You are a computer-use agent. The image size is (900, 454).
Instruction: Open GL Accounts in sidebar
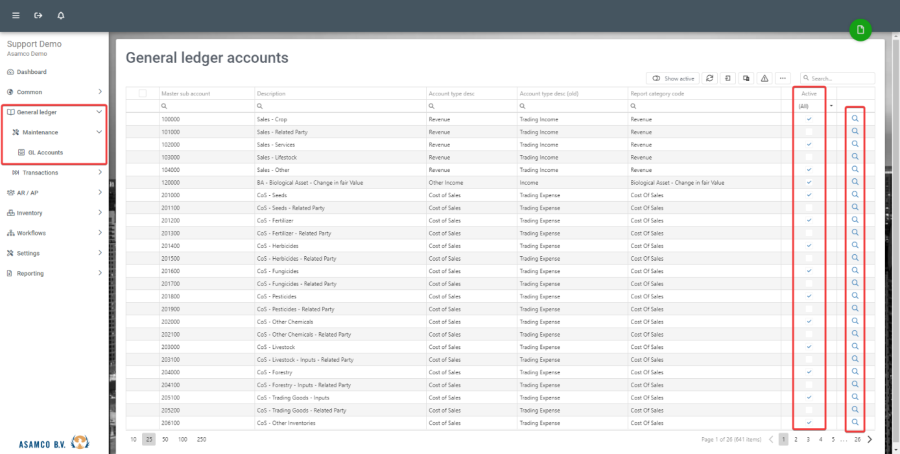45,152
